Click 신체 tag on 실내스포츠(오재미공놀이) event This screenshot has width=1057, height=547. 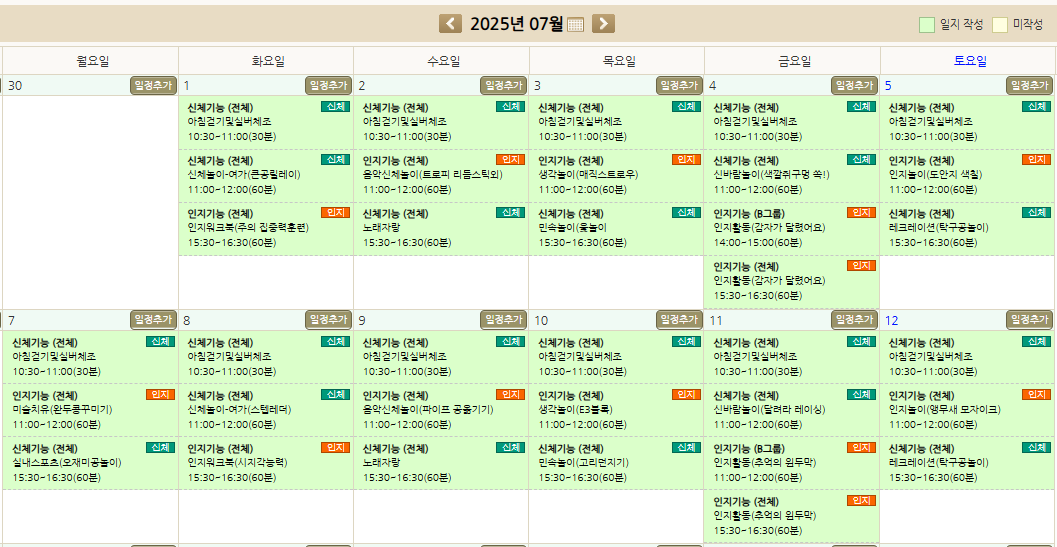point(160,448)
